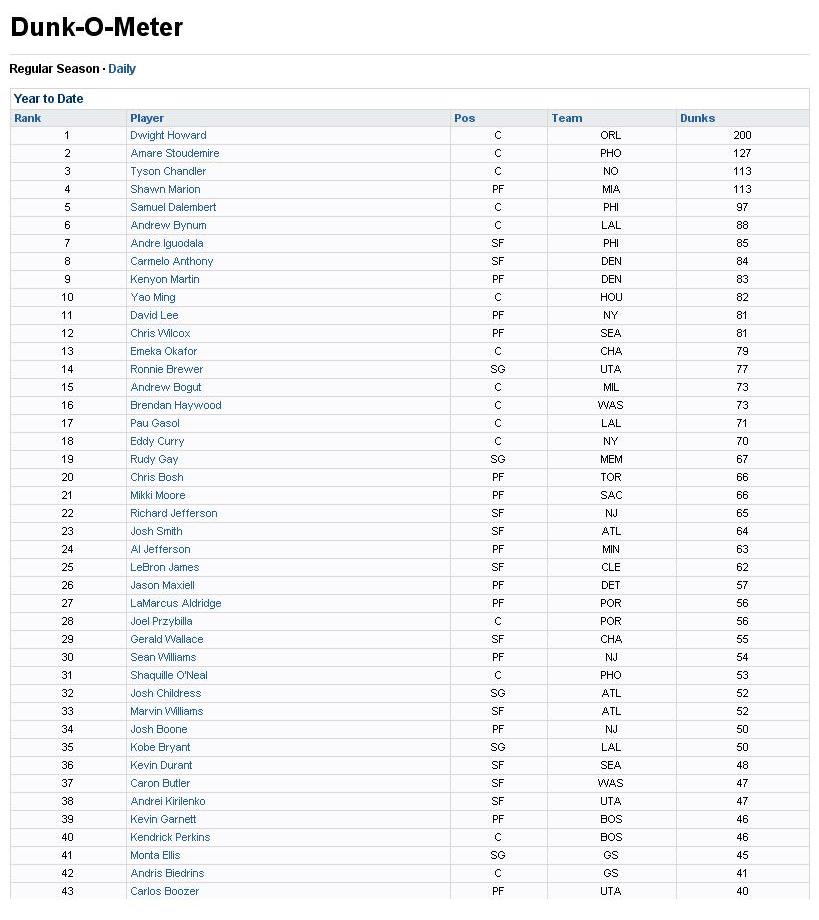
Task: Open Carlos Boozer's player link
Action: coord(165,891)
